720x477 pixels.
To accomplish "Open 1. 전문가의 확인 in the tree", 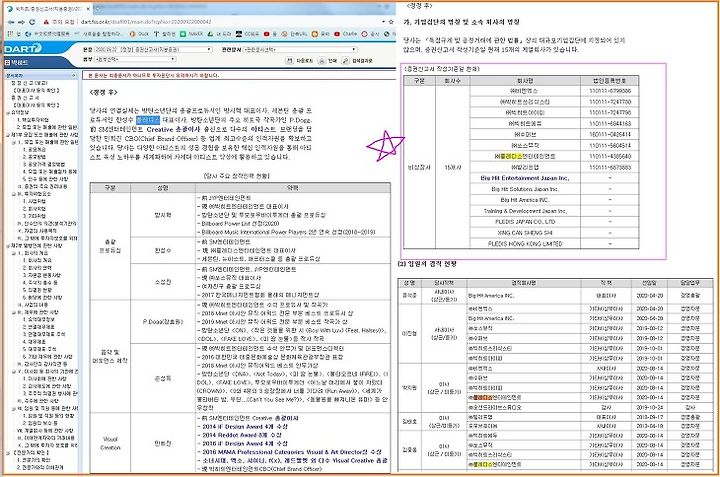I will click(x=34, y=460).
